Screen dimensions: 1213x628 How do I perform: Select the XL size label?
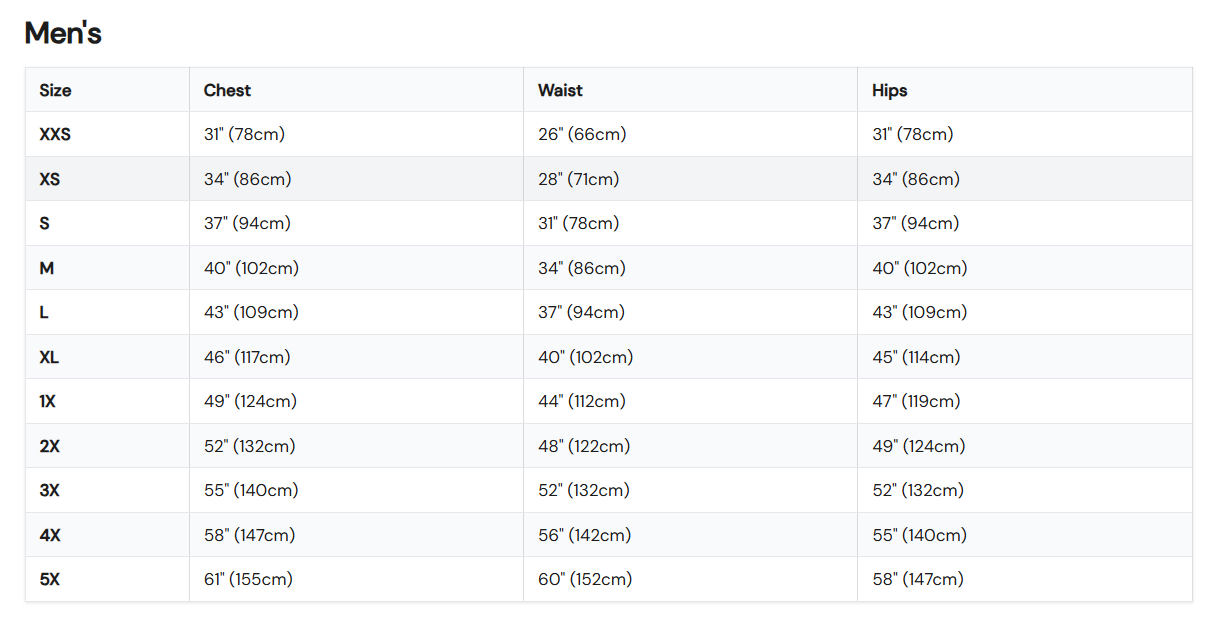click(49, 357)
